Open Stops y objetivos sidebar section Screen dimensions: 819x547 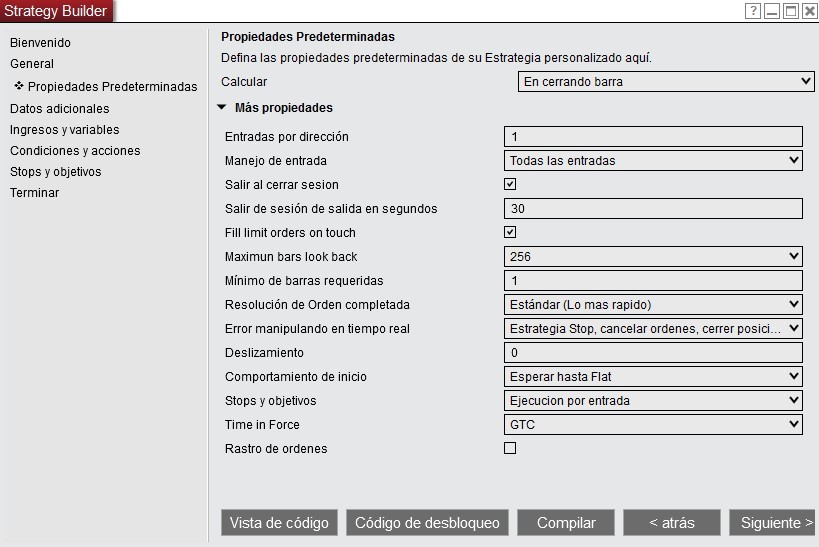coord(55,172)
